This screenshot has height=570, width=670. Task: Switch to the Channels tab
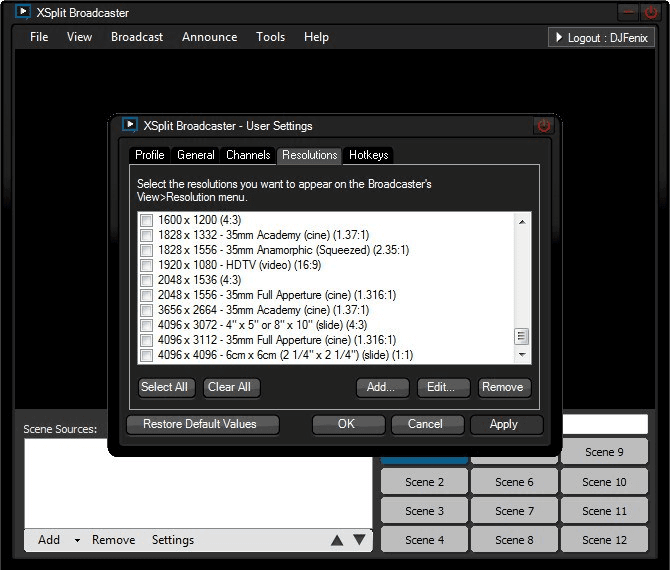pos(248,155)
